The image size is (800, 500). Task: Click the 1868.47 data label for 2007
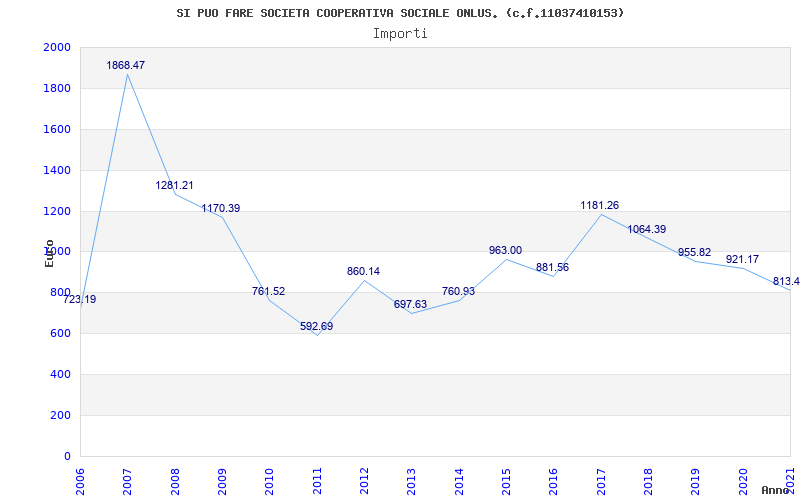[126, 65]
